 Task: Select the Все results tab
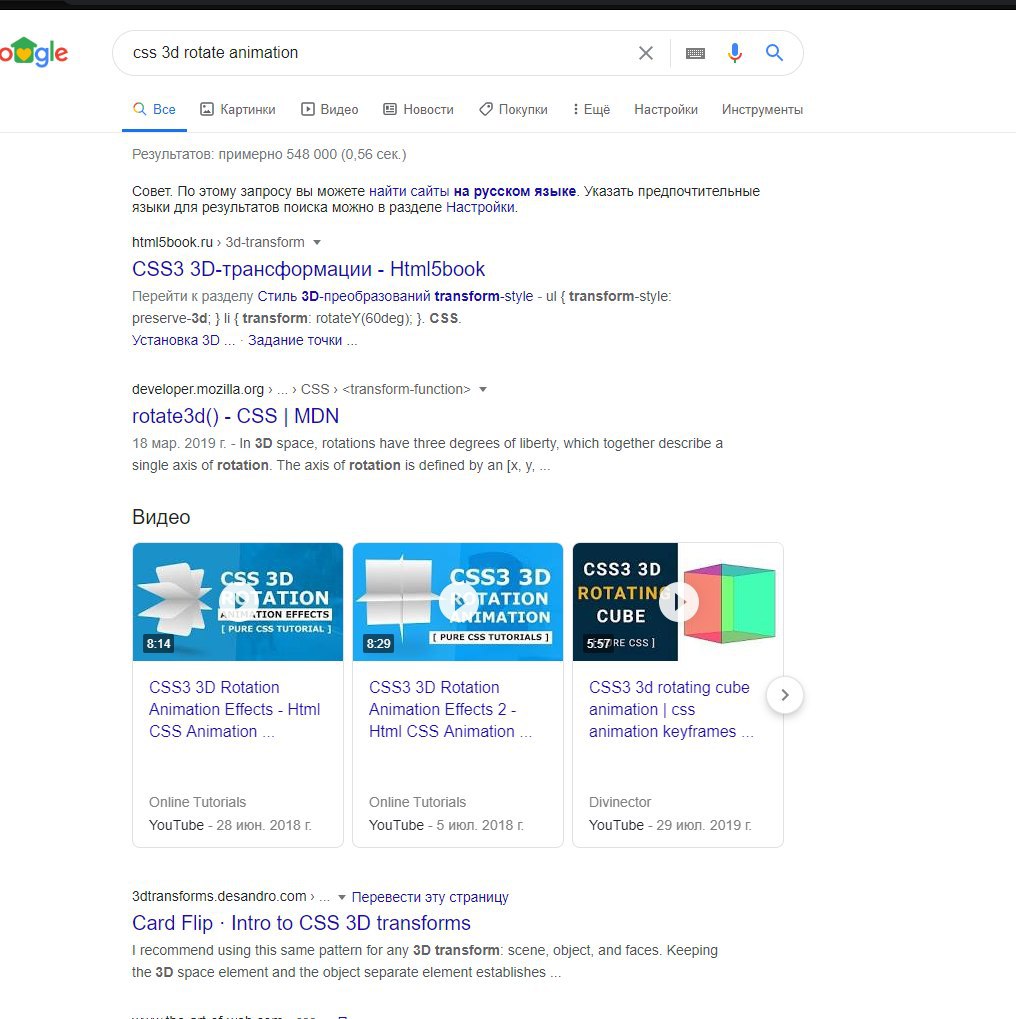tap(154, 109)
